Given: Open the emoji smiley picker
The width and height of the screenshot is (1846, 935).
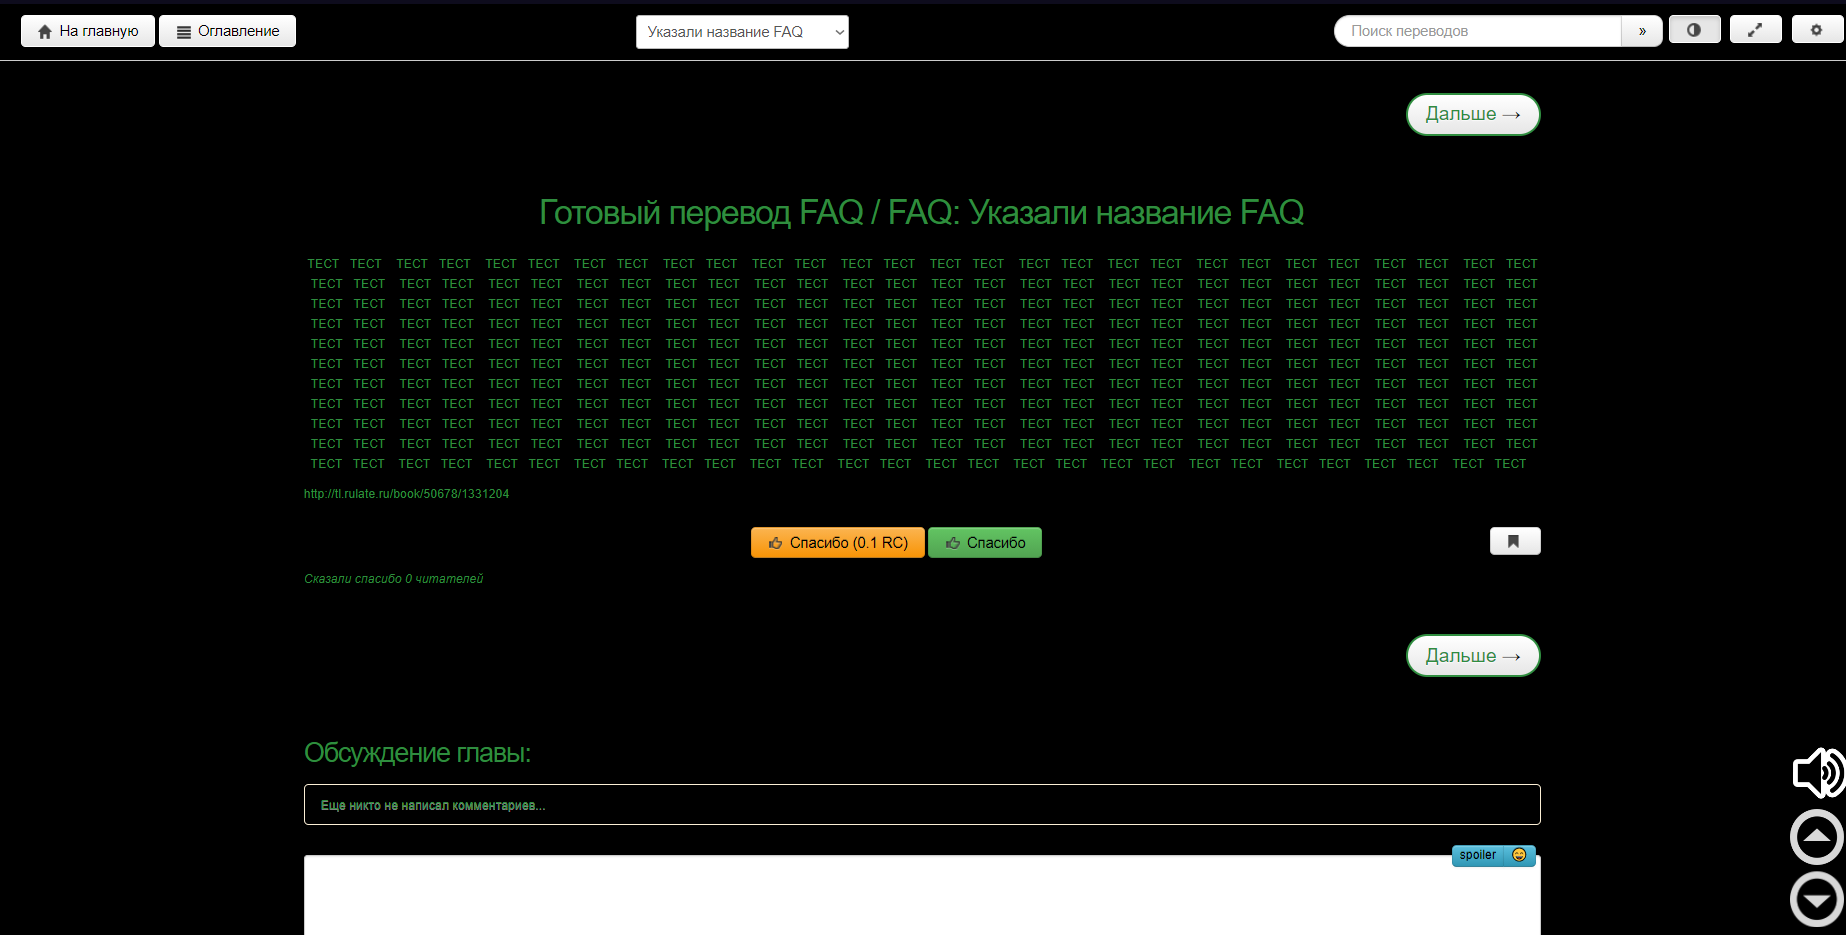Looking at the screenshot, I should pos(1519,855).
